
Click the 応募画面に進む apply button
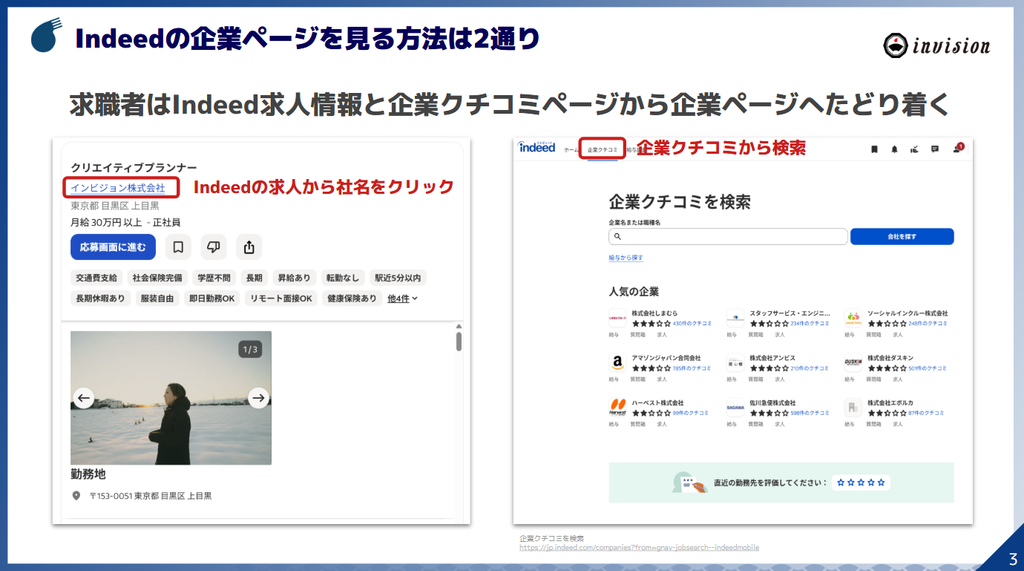(x=113, y=247)
